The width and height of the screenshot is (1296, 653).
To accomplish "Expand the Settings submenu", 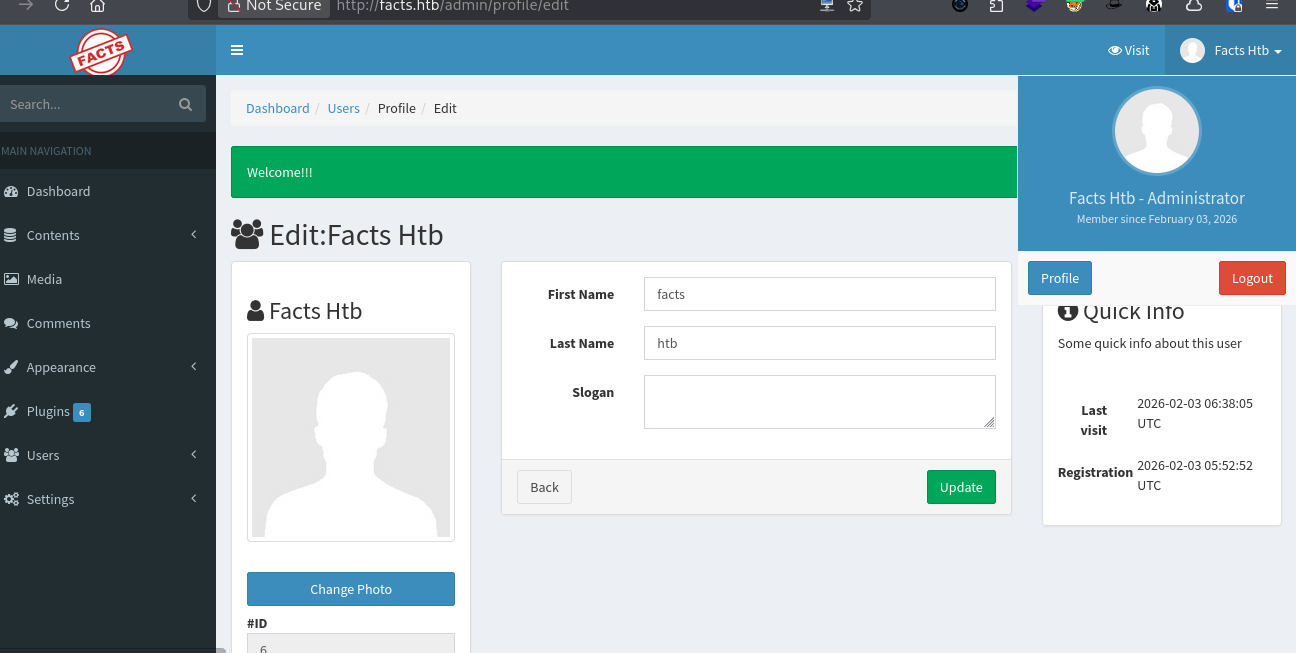I will [50, 499].
